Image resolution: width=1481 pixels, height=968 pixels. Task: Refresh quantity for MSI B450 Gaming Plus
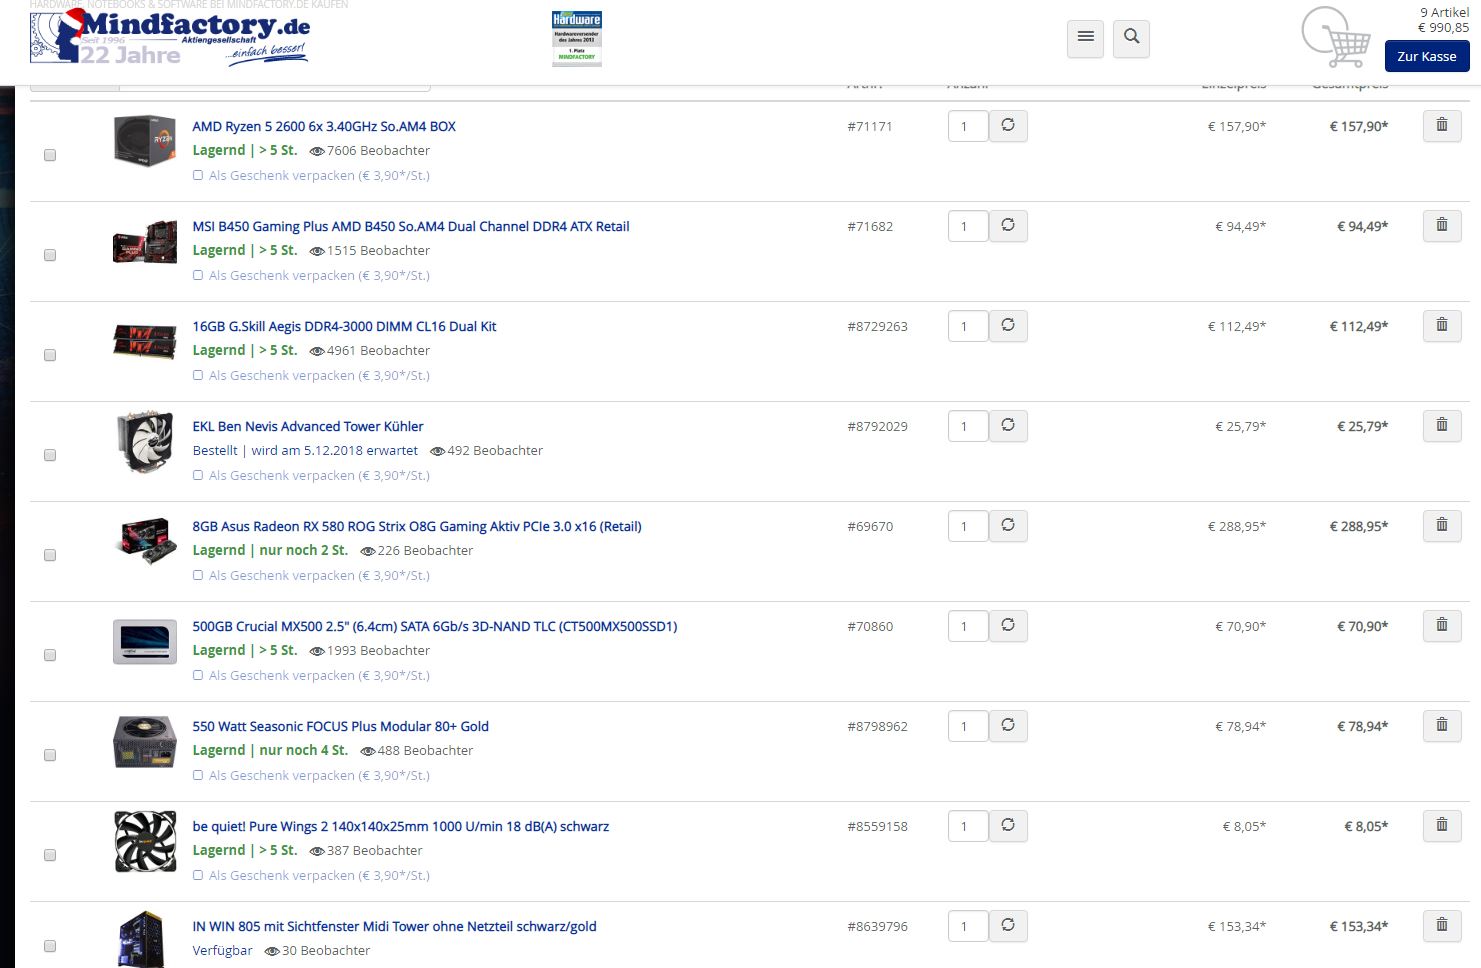click(x=1008, y=225)
